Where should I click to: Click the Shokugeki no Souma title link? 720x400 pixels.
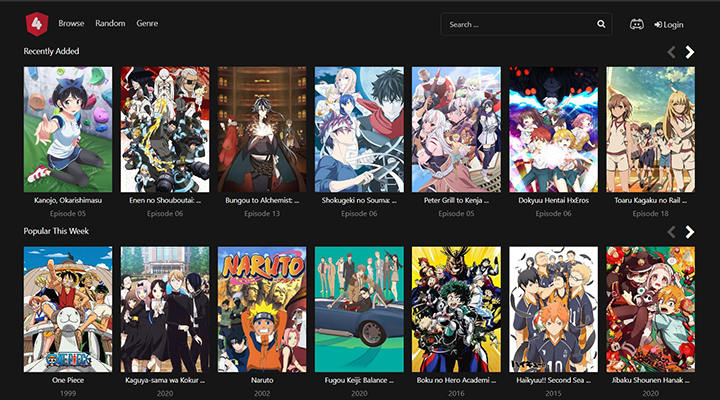point(359,200)
